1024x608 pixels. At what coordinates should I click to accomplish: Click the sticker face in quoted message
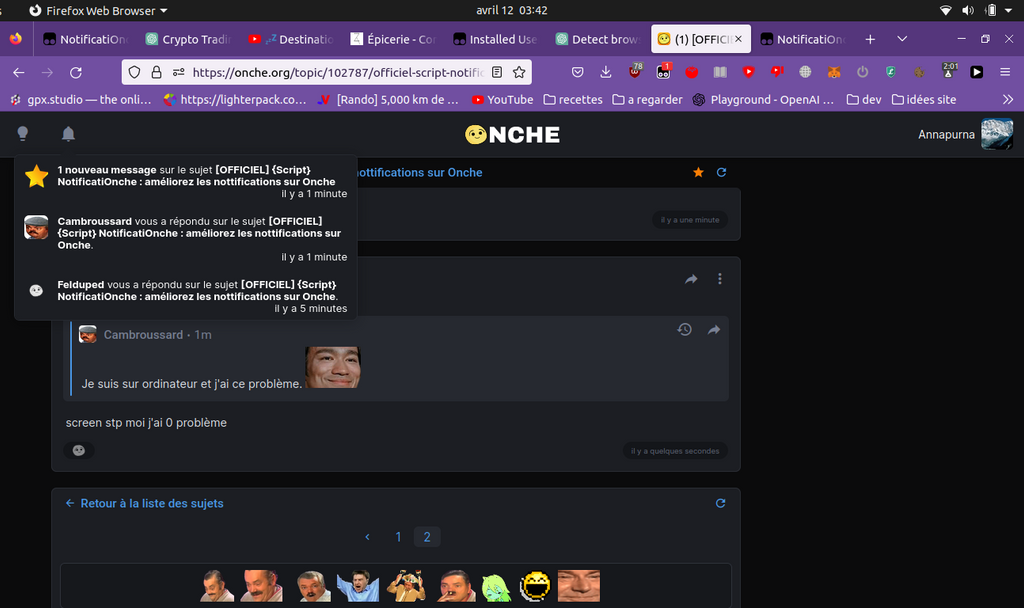333,367
